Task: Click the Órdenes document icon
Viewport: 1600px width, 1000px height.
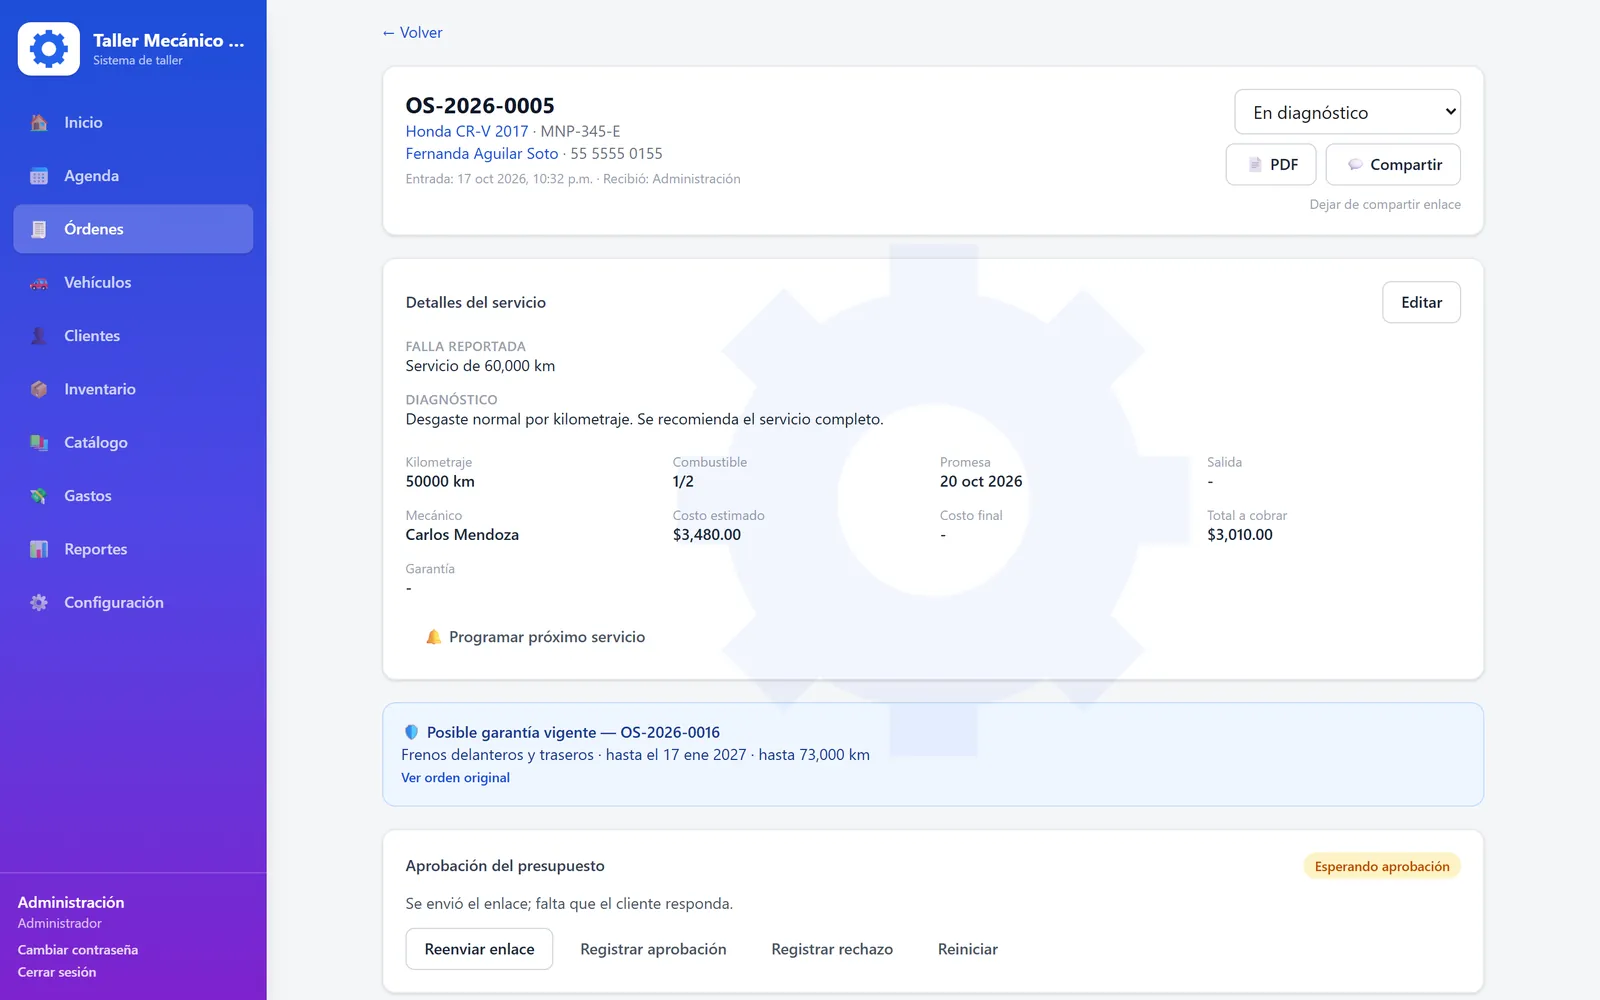Action: tap(39, 229)
